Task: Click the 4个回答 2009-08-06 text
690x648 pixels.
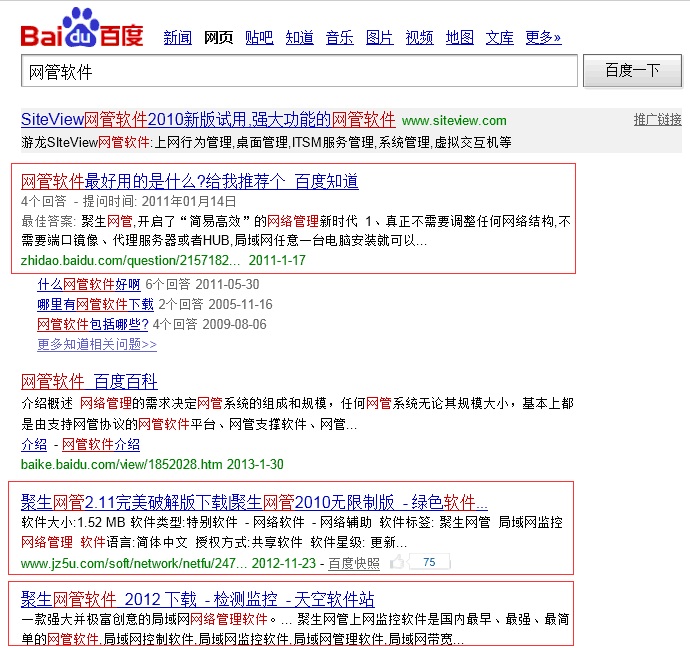Action: pos(209,324)
